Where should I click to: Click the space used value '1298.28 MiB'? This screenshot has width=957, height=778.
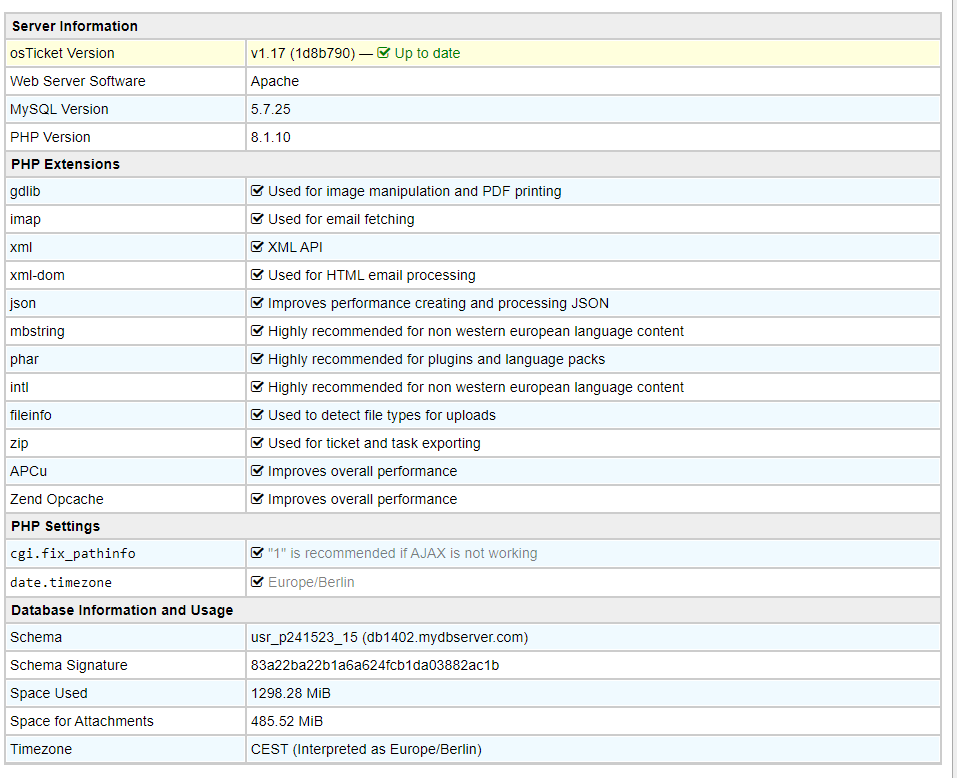tap(291, 693)
